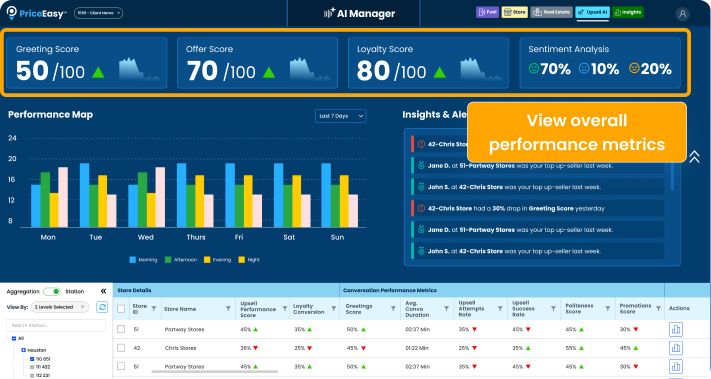The image size is (711, 379).
Task: Click the Evening legend color swatch
Action: click(x=207, y=260)
